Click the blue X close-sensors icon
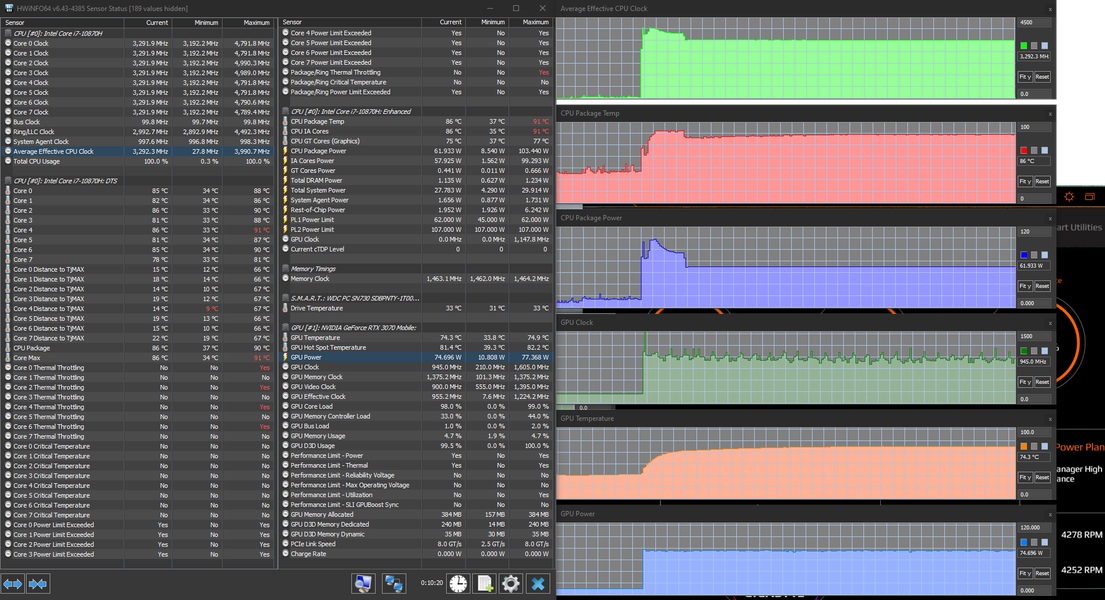 [x=538, y=583]
